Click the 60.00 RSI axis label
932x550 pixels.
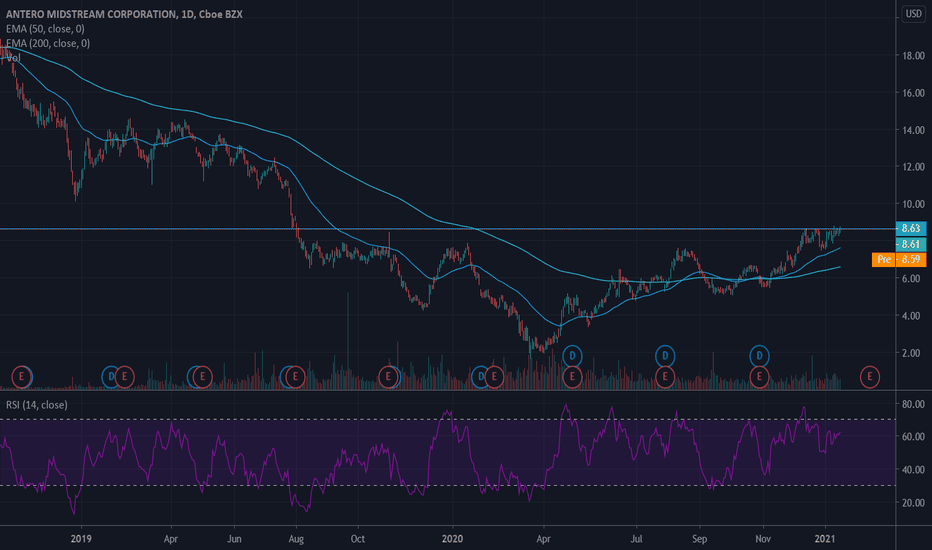914,436
